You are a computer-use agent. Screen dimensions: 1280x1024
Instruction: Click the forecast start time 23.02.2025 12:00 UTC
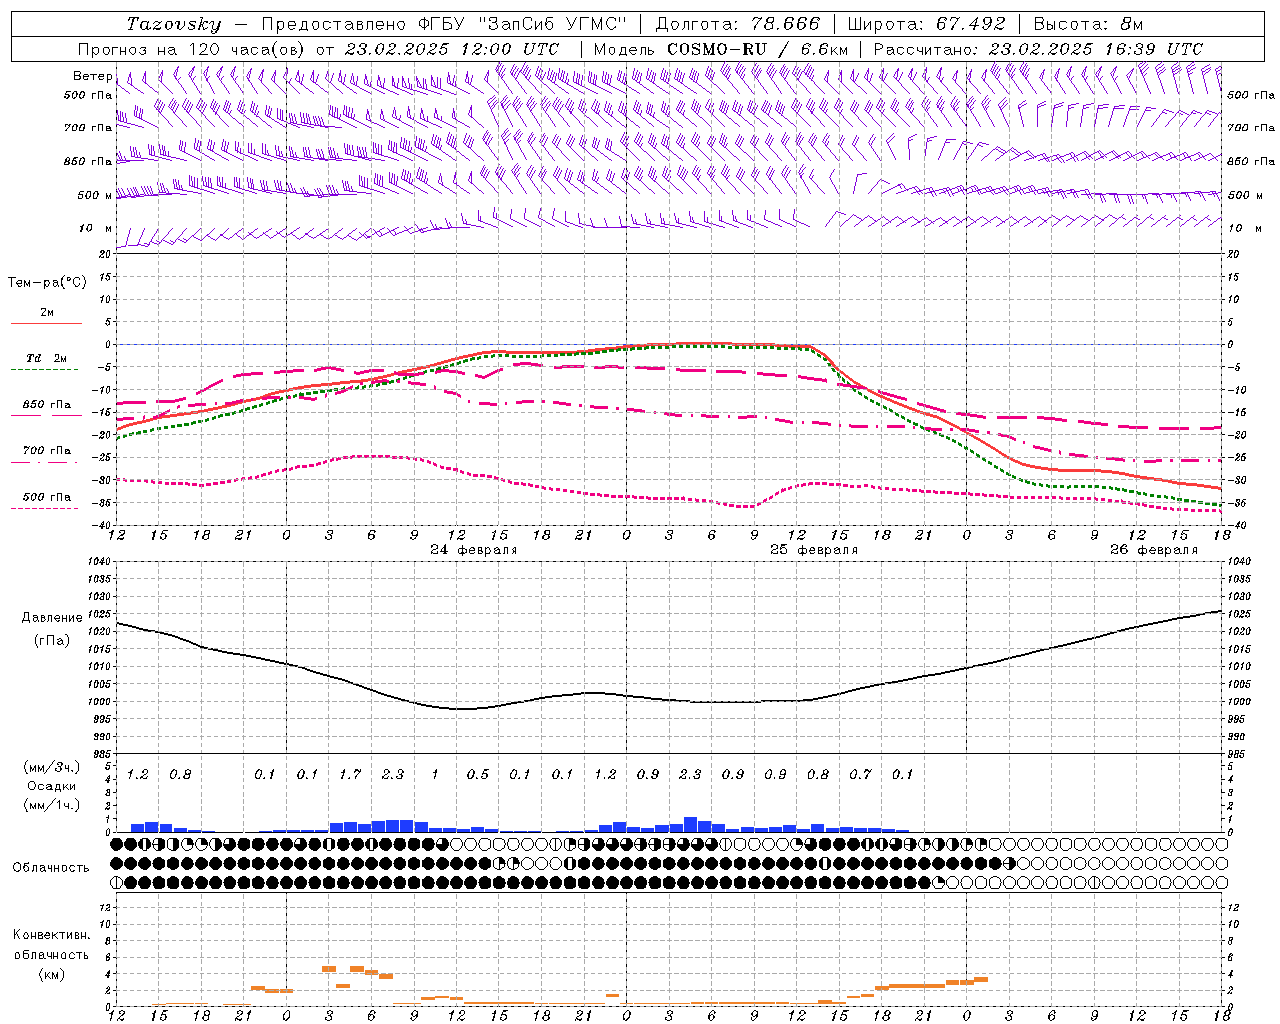(x=452, y=49)
